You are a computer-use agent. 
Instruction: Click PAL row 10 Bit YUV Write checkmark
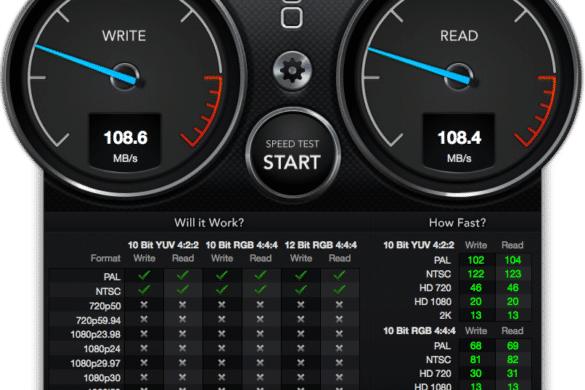[144, 276]
